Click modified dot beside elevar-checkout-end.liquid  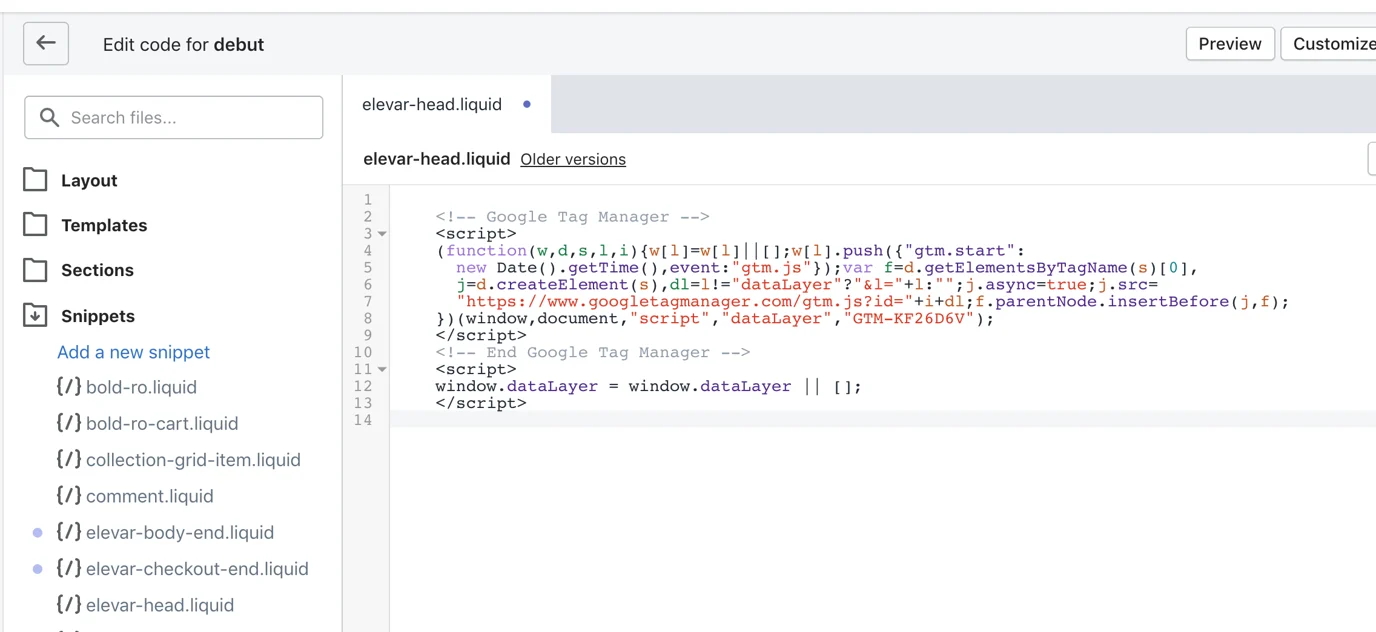click(38, 569)
